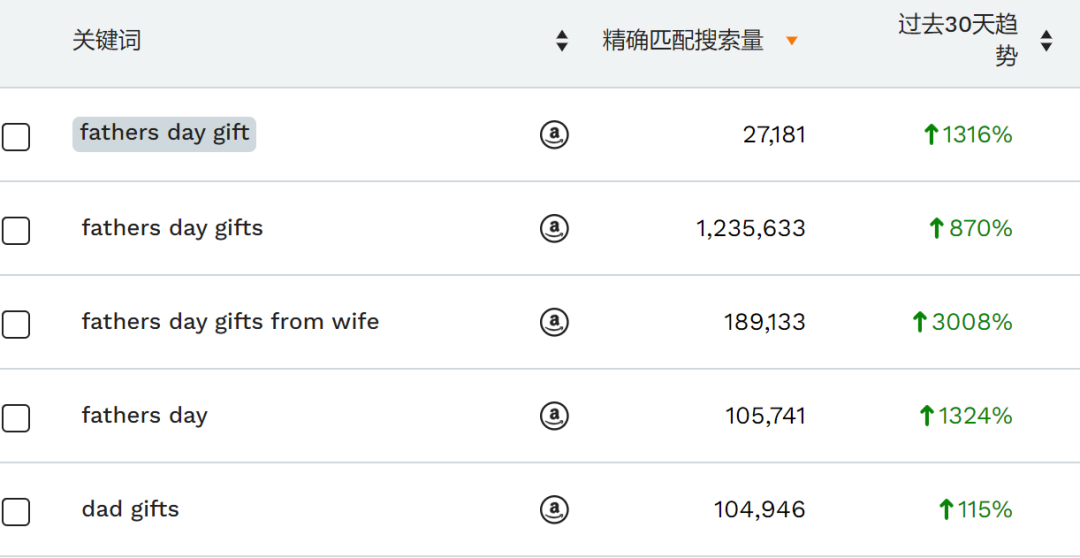Screen dimensions: 1080x558
Task: Sort by 关键词 using sort arrows
Action: click(562, 41)
